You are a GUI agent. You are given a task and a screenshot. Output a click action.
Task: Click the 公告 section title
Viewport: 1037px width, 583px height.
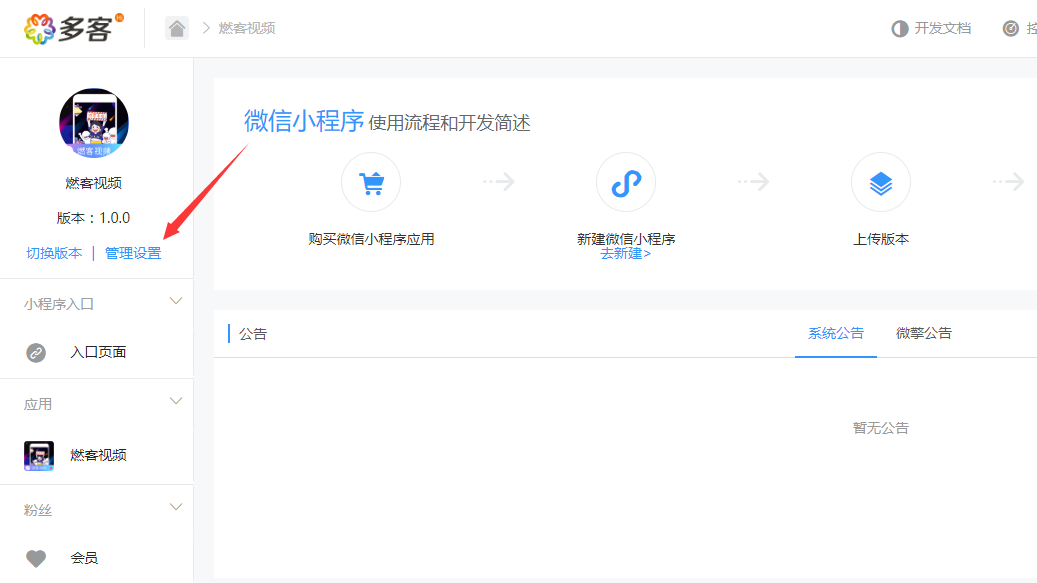click(x=253, y=334)
